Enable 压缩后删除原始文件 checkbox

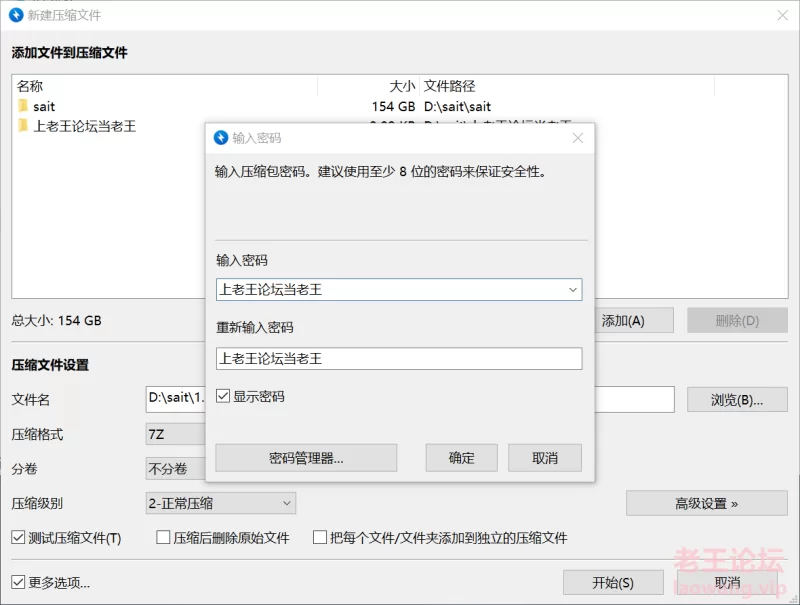coord(163,537)
